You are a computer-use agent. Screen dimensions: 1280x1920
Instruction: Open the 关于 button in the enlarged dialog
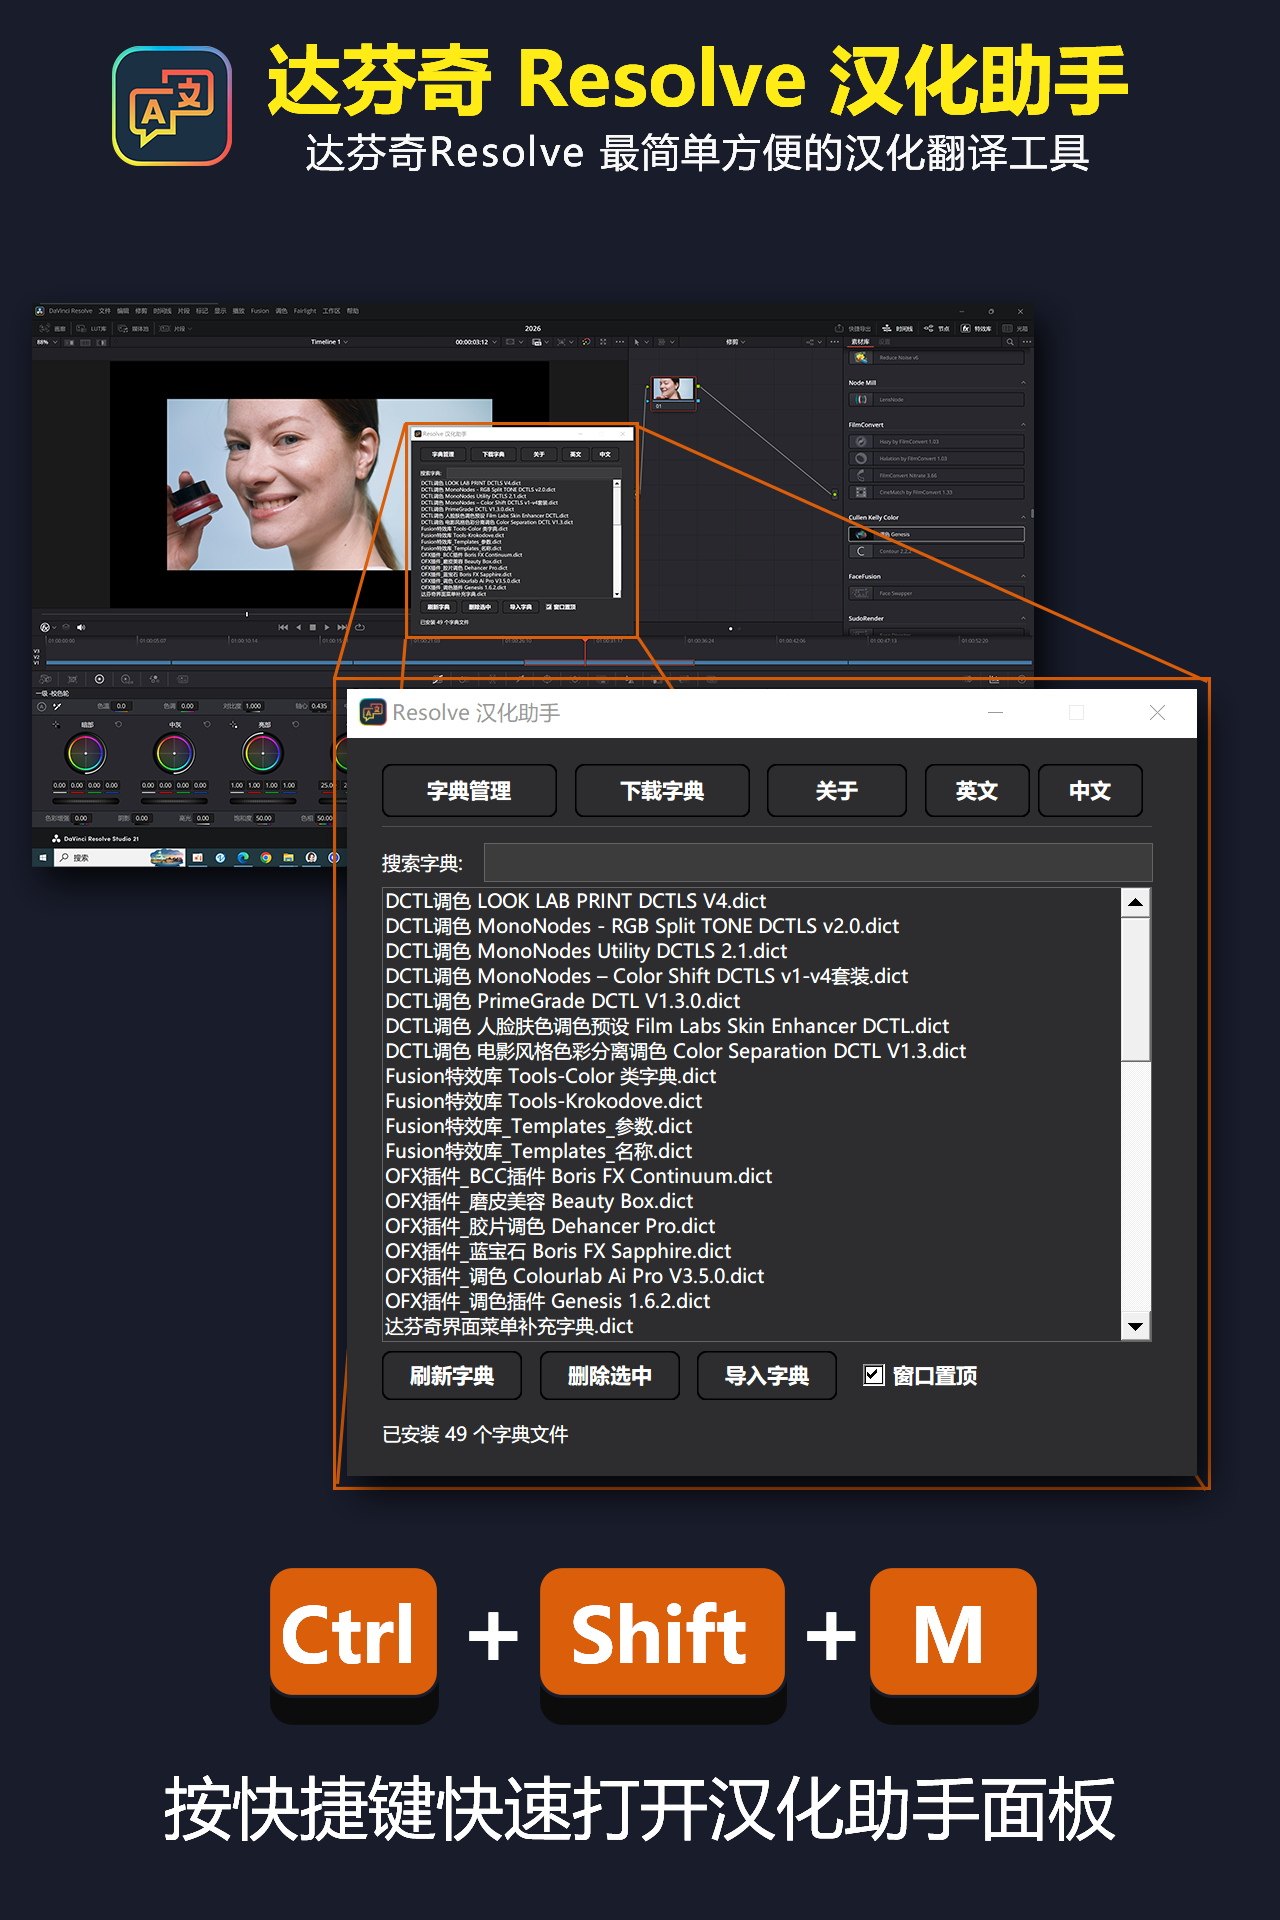pos(837,791)
